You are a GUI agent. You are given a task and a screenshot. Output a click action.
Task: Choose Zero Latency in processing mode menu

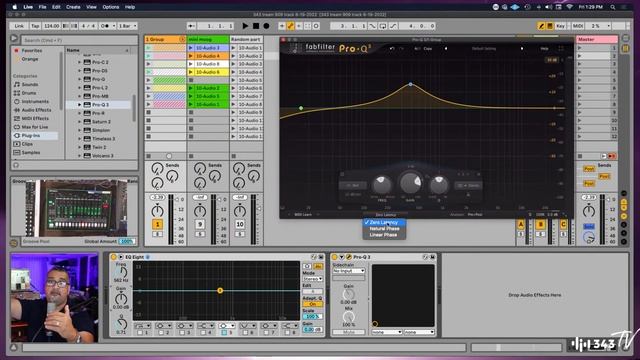(384, 222)
